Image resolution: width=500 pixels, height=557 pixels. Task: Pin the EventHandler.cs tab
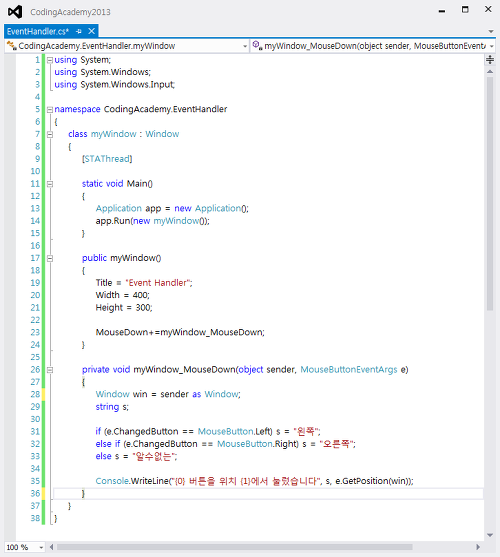pyautogui.click(x=79, y=31)
